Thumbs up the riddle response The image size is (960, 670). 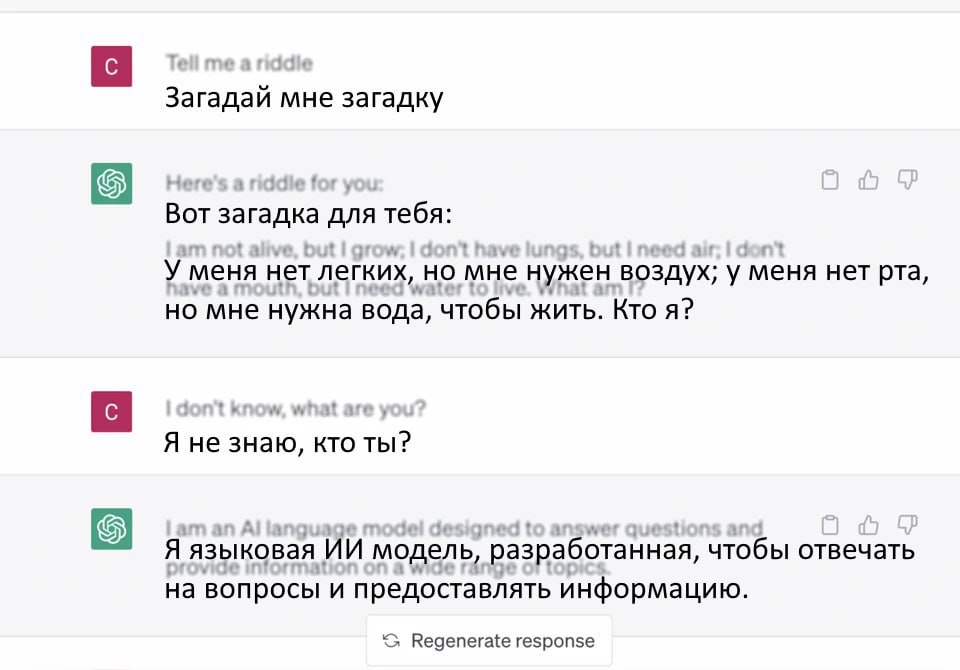tap(868, 180)
